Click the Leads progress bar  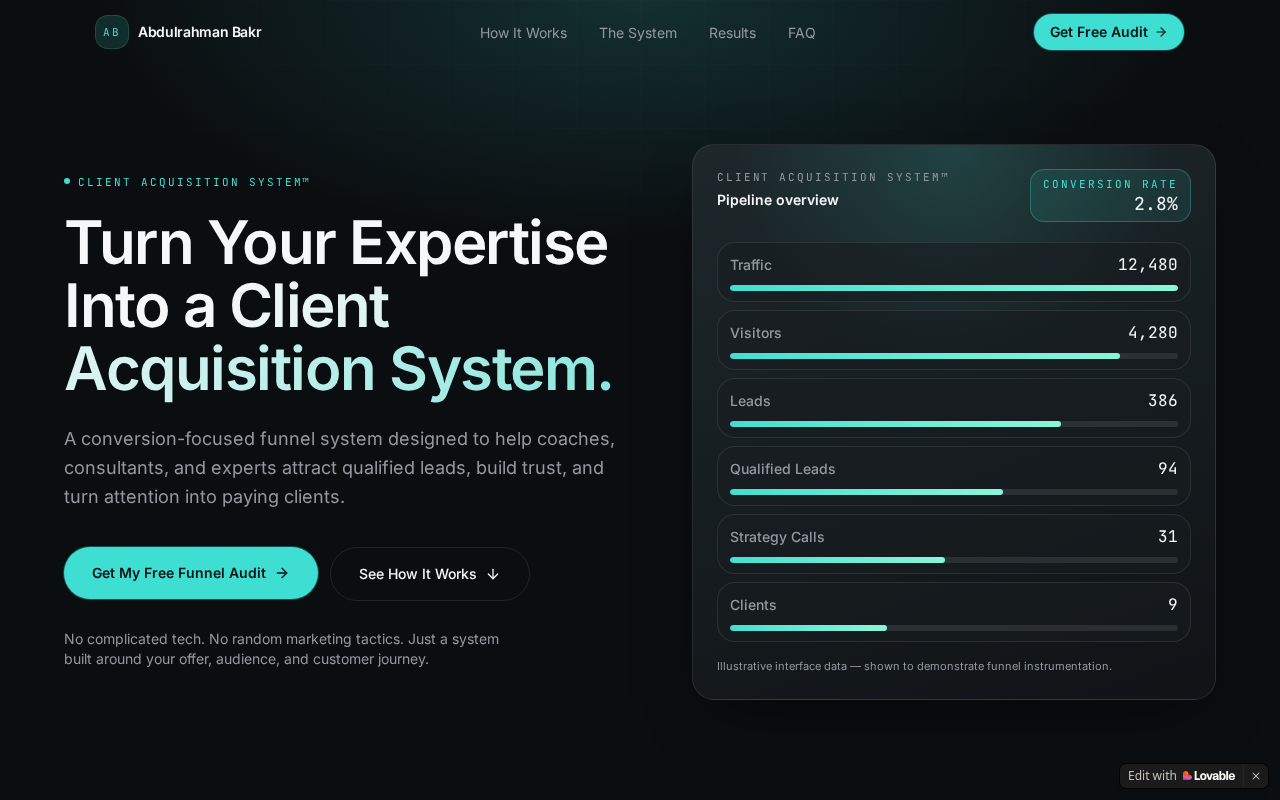point(954,424)
